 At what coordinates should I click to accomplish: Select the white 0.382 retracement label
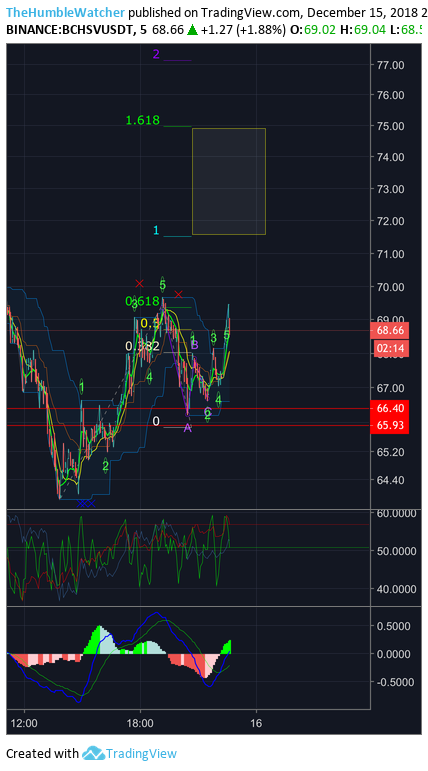pos(143,346)
